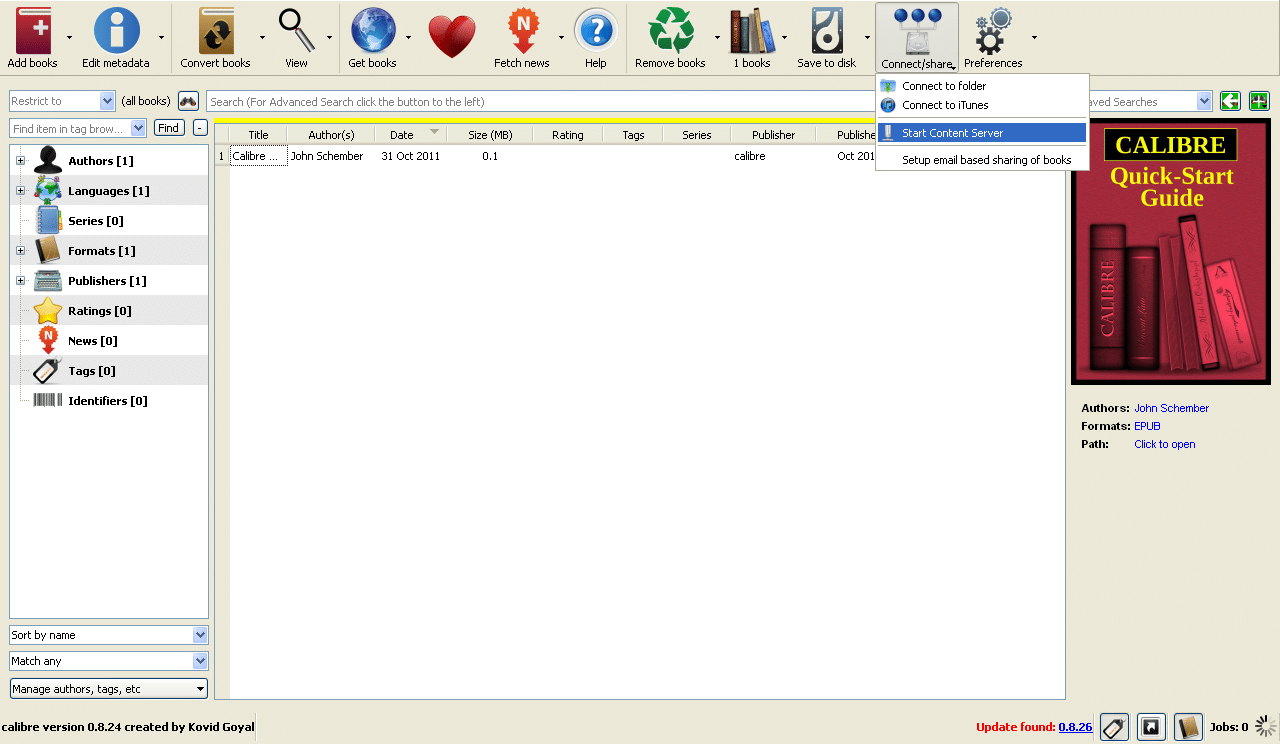Click the Fetch news icon
Viewport: 1280px width, 744px height.
pyautogui.click(x=522, y=31)
